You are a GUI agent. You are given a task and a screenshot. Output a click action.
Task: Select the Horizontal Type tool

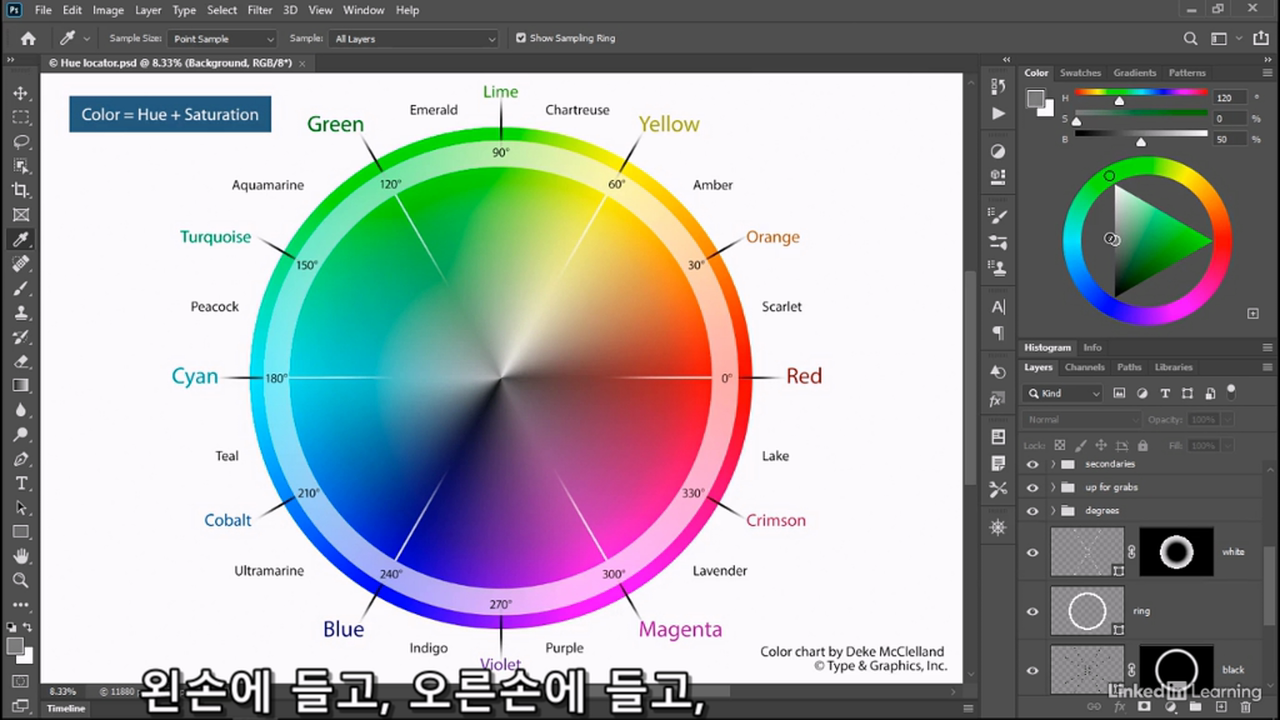(x=21, y=483)
